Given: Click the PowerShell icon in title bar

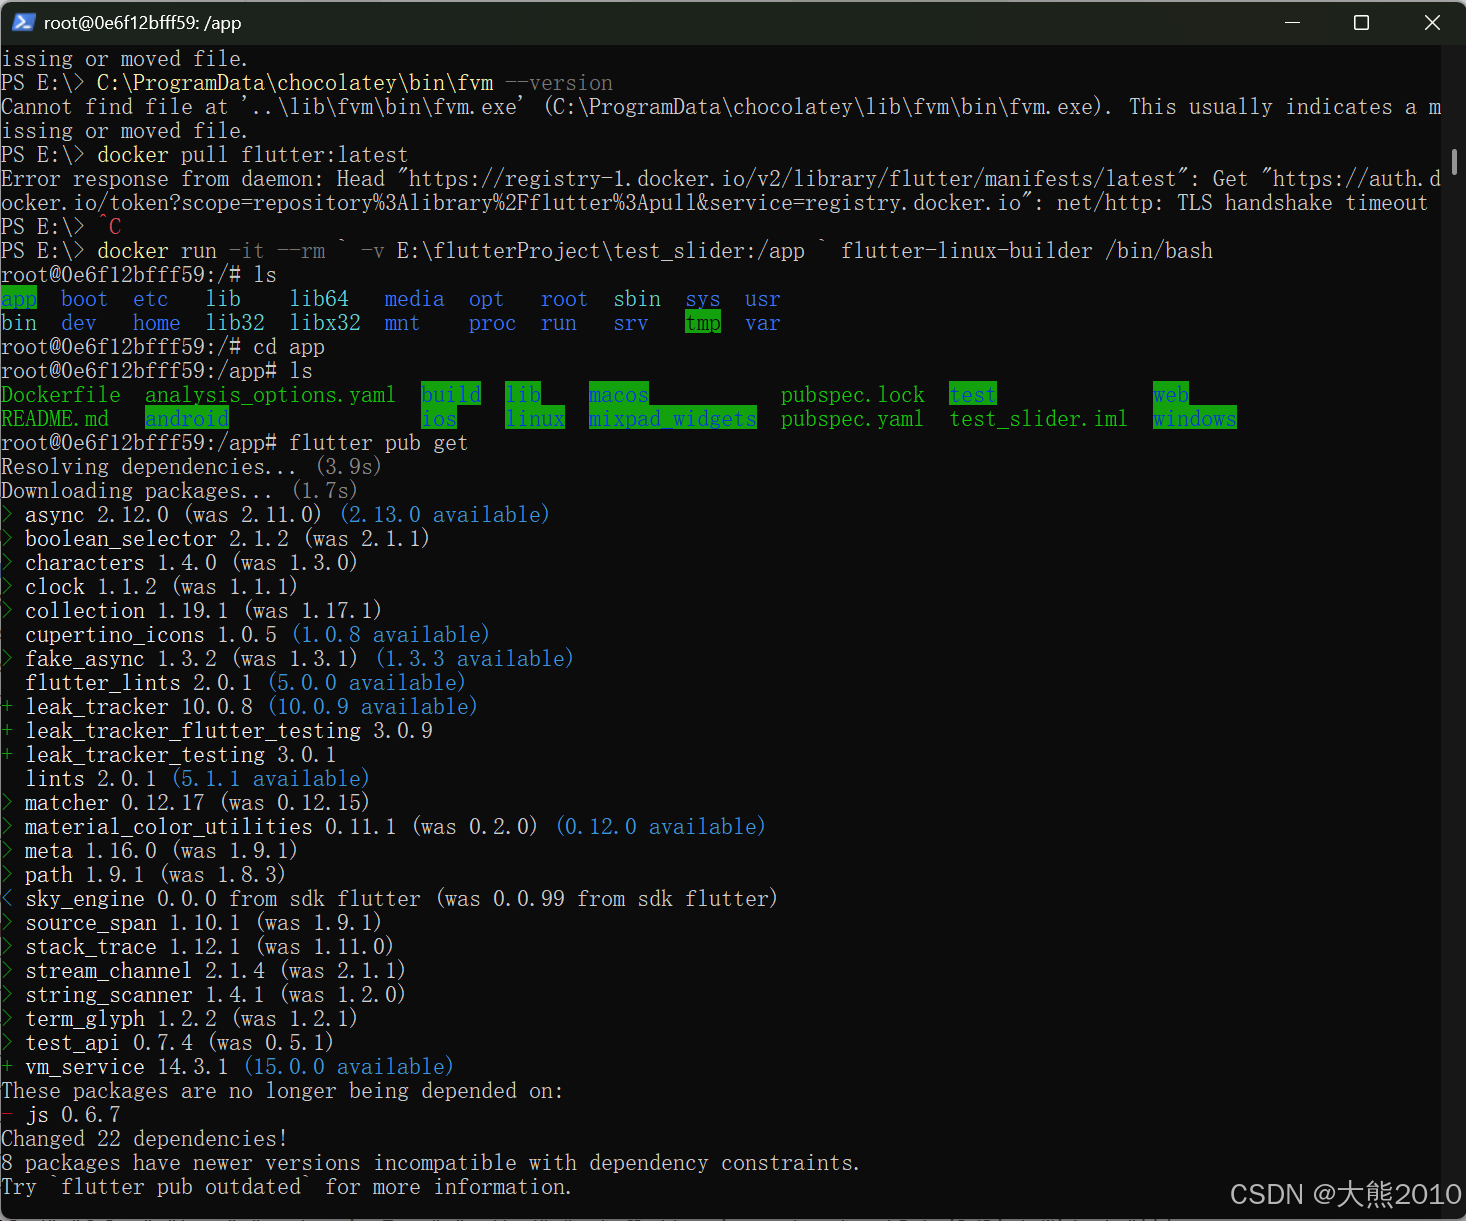Looking at the screenshot, I should pyautogui.click(x=22, y=22).
